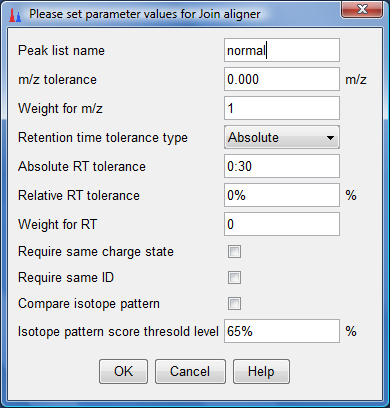Open Help for Join aligner
This screenshot has height=408, width=390.
coord(261,371)
